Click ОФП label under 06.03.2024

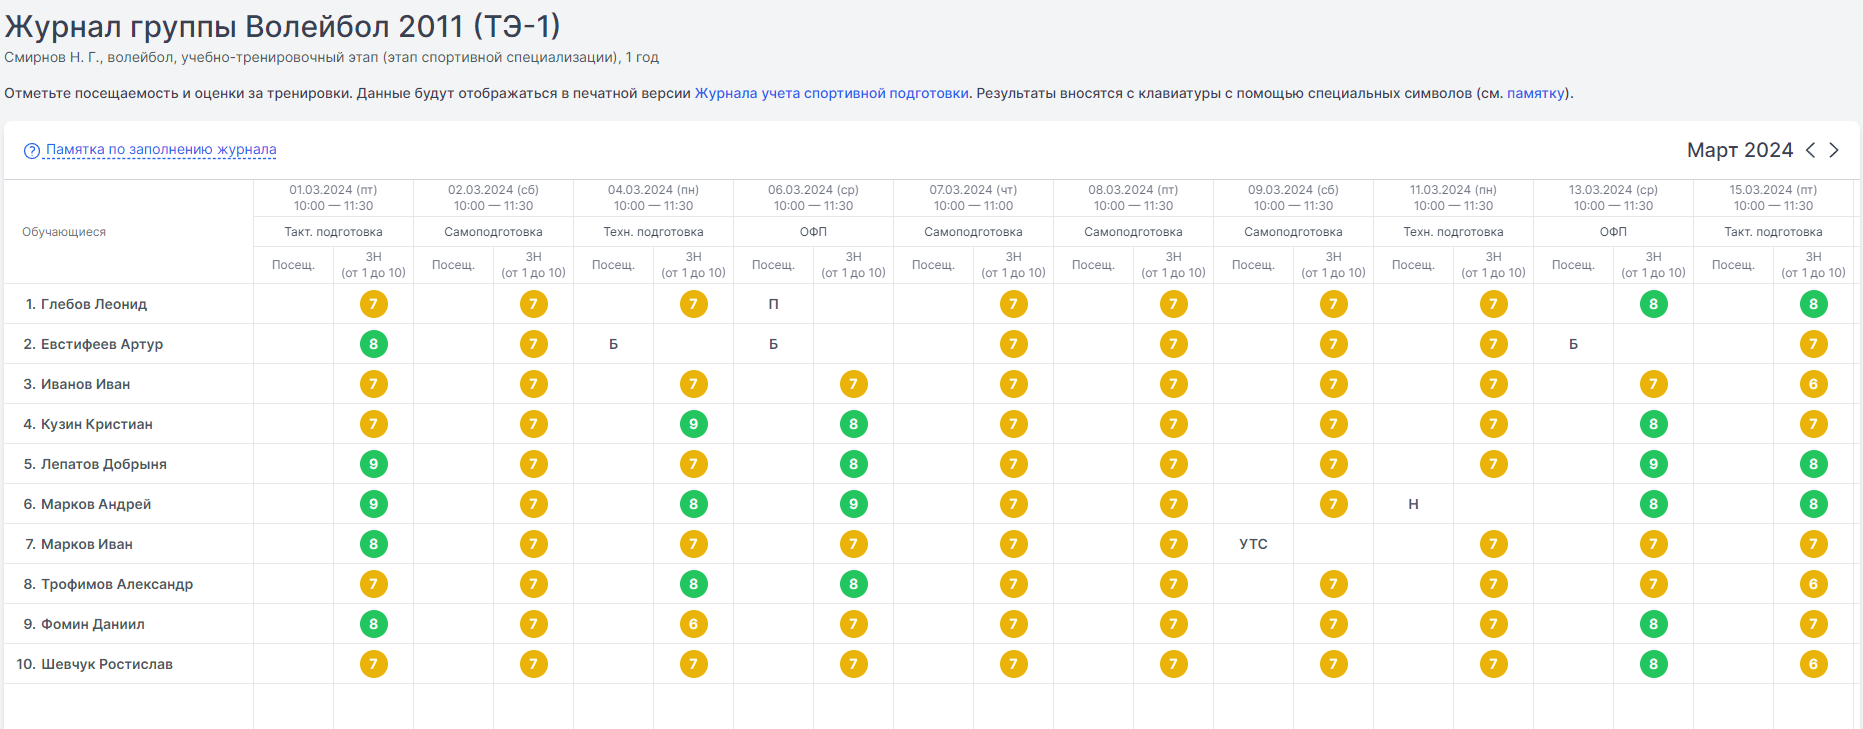813,232
